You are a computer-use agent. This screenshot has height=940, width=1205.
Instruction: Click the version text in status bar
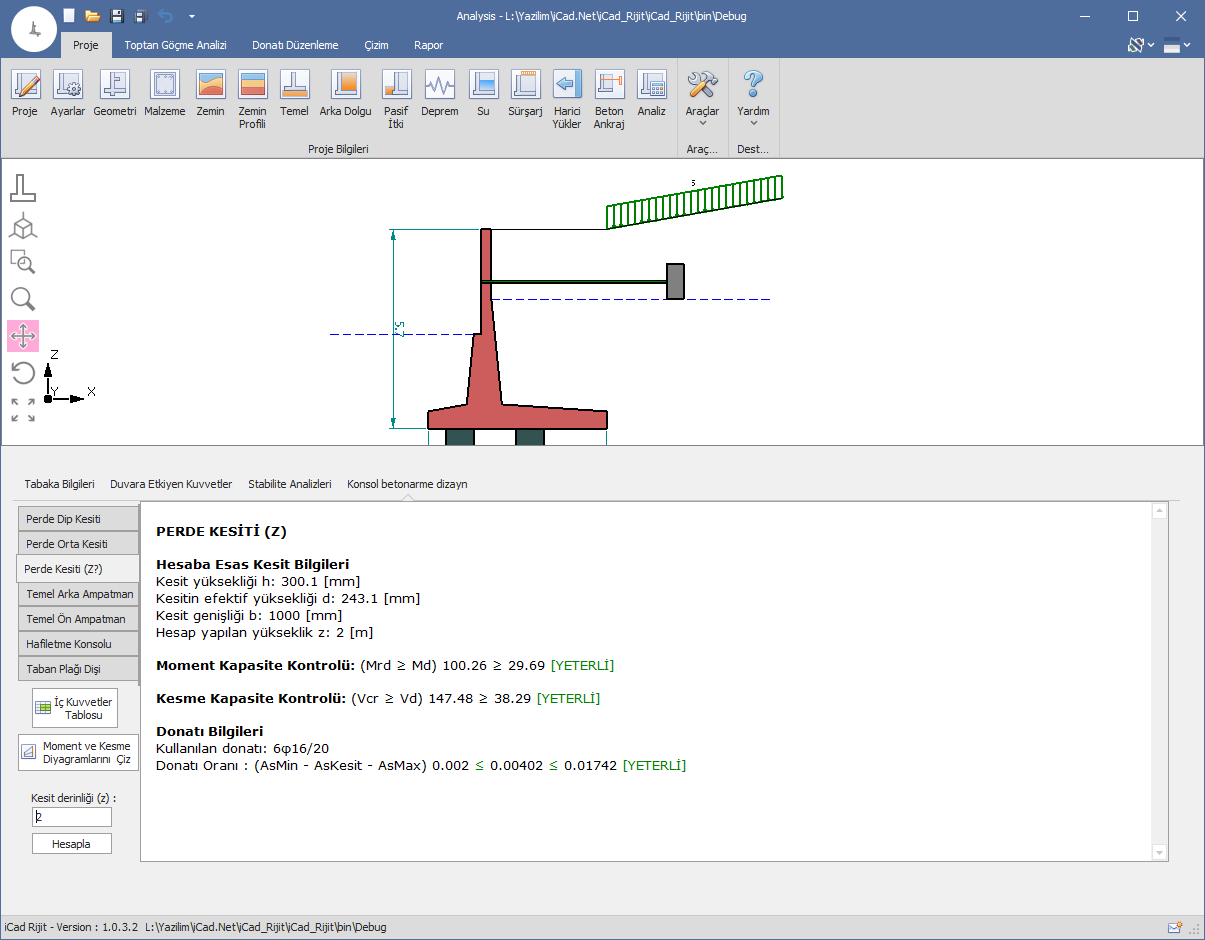70,927
